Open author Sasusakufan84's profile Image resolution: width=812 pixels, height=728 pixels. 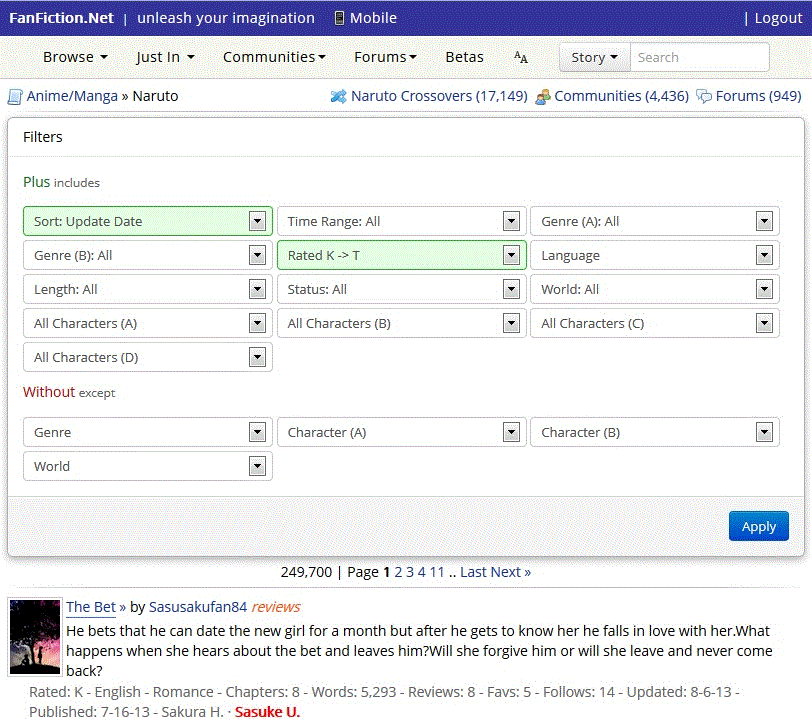[x=198, y=607]
